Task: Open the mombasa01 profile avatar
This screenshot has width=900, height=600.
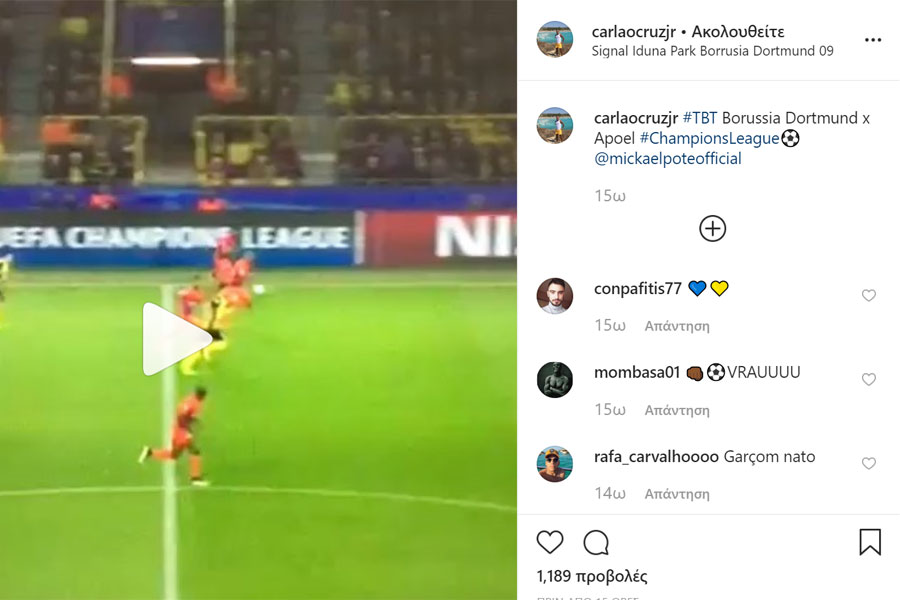Action: coord(554,380)
